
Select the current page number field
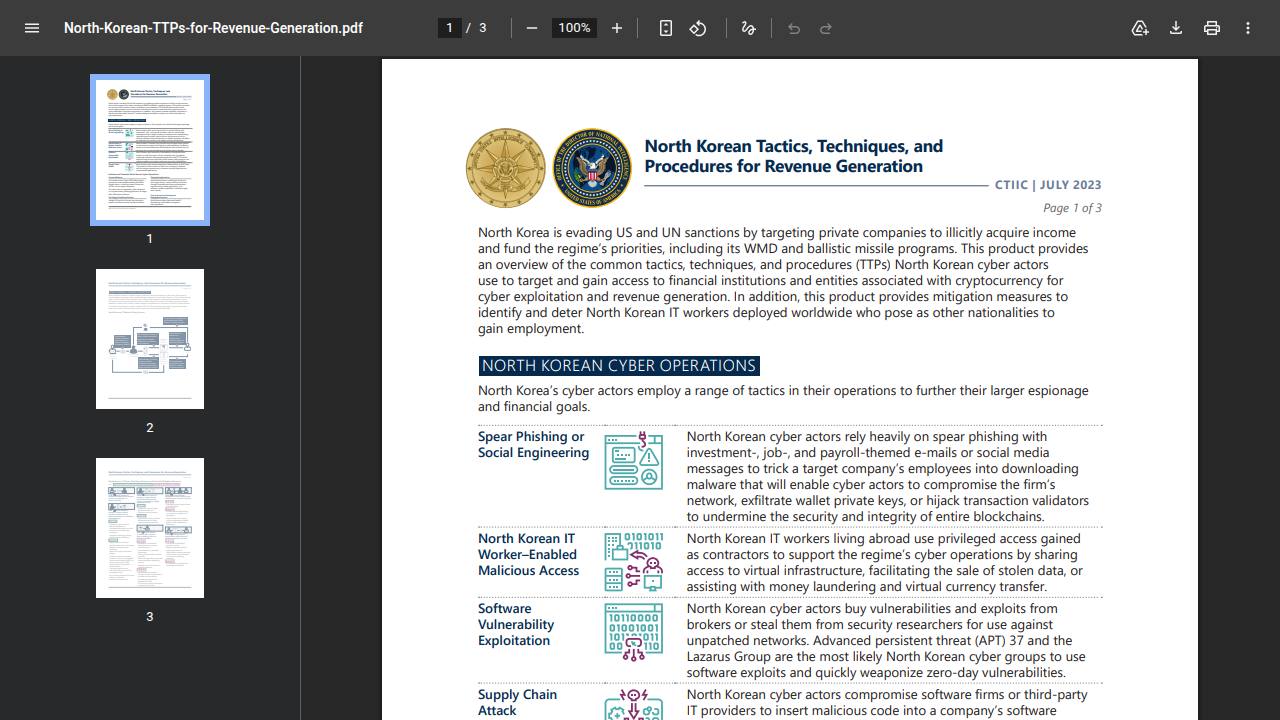click(x=450, y=28)
